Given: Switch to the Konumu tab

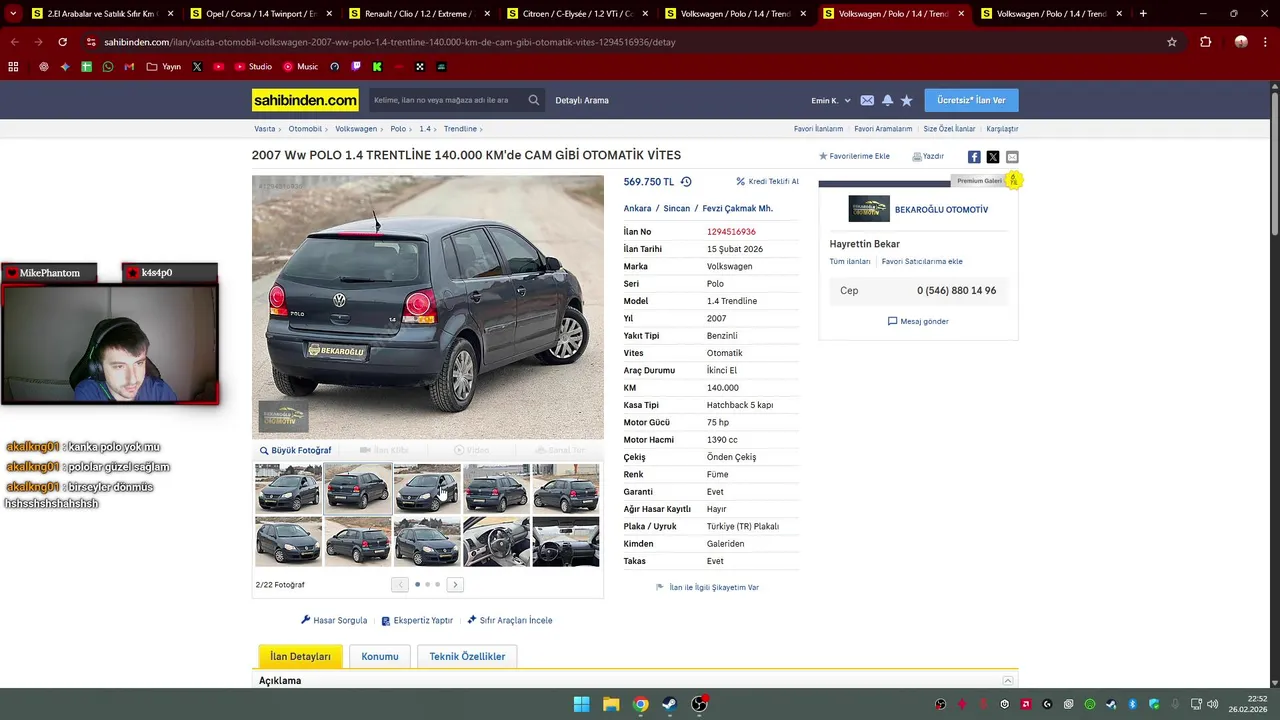Looking at the screenshot, I should pyautogui.click(x=380, y=656).
